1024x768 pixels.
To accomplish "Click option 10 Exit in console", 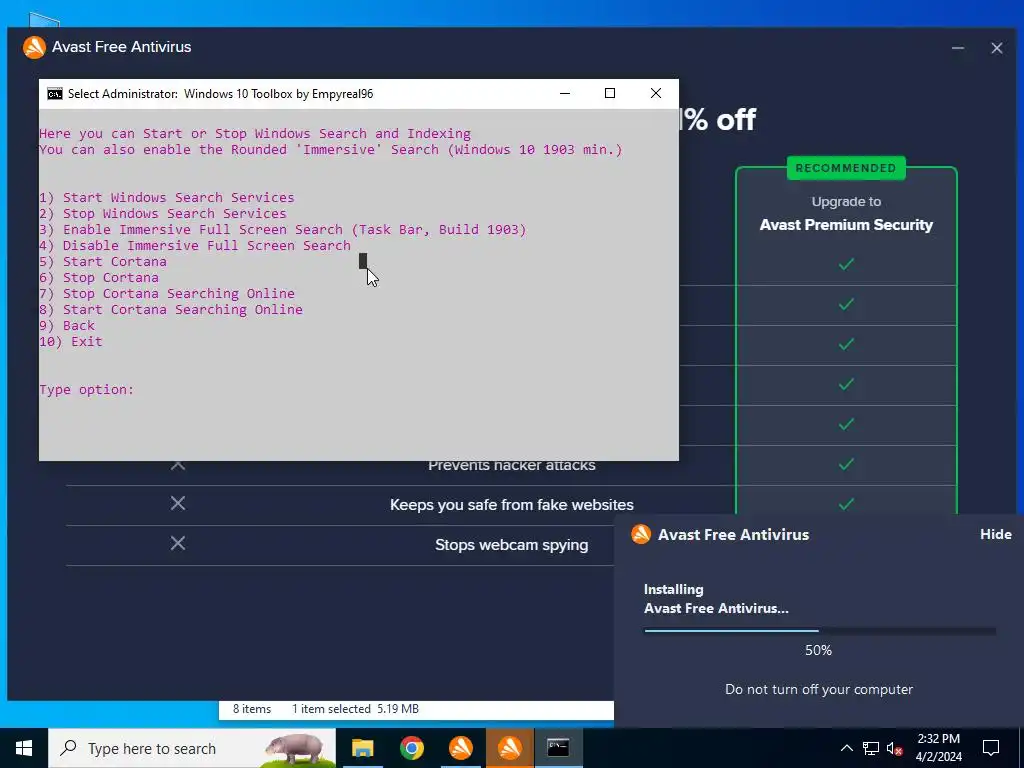I will tap(71, 342).
